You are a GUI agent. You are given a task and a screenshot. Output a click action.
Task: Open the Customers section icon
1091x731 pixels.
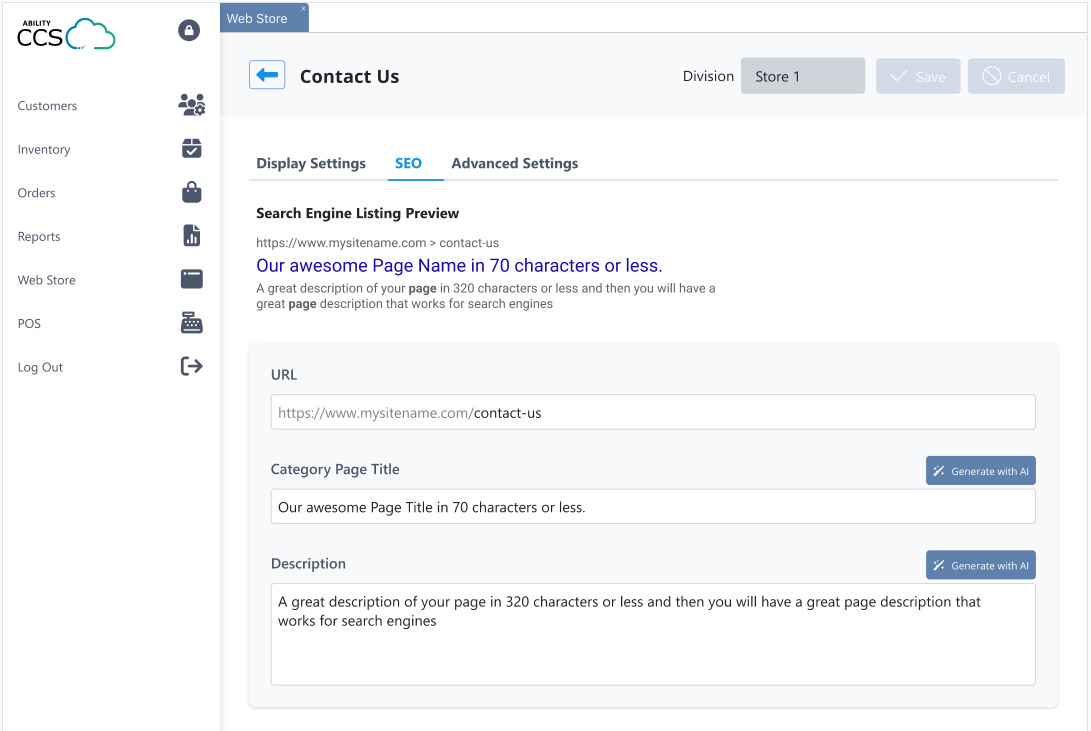pos(192,104)
